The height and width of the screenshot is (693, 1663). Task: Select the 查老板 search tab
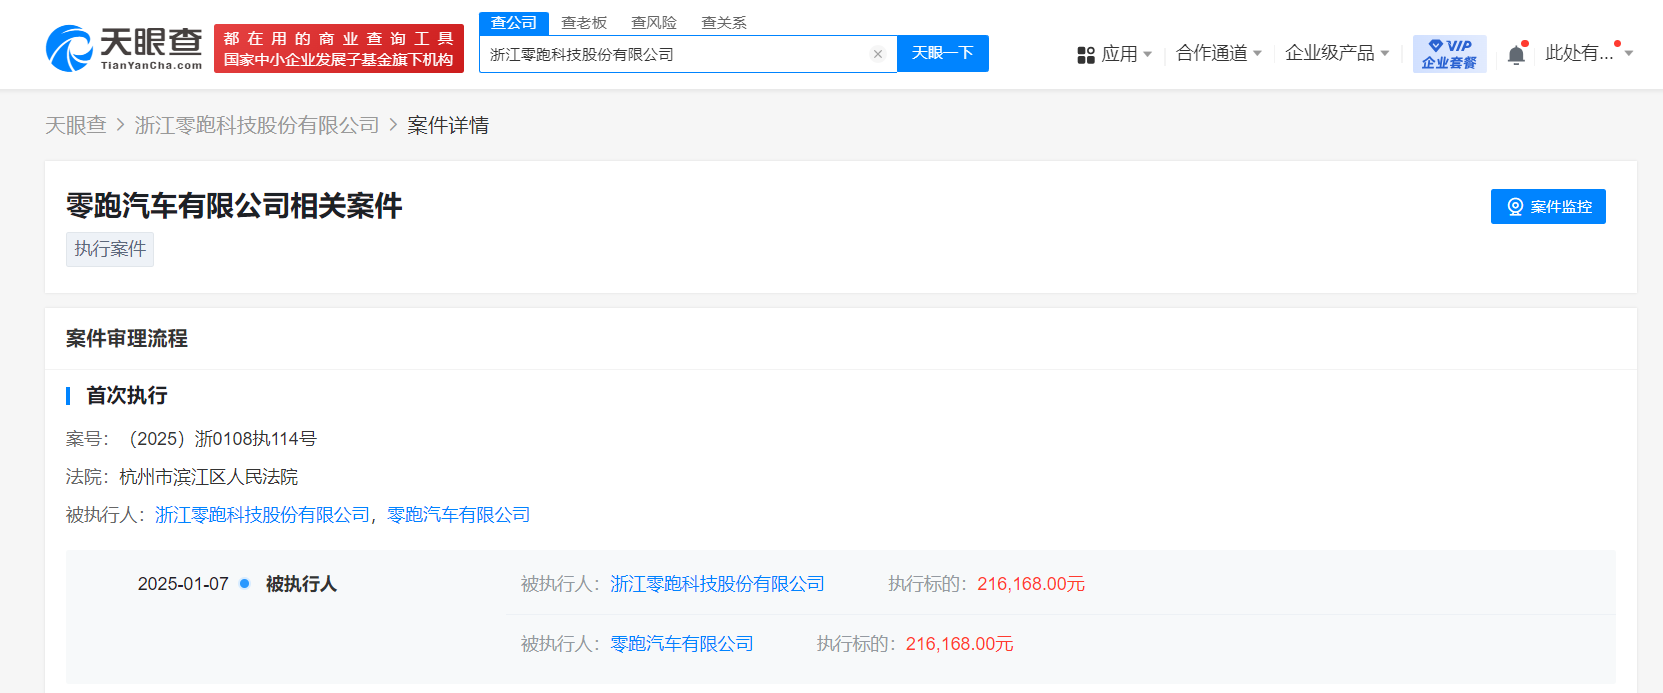click(x=584, y=23)
